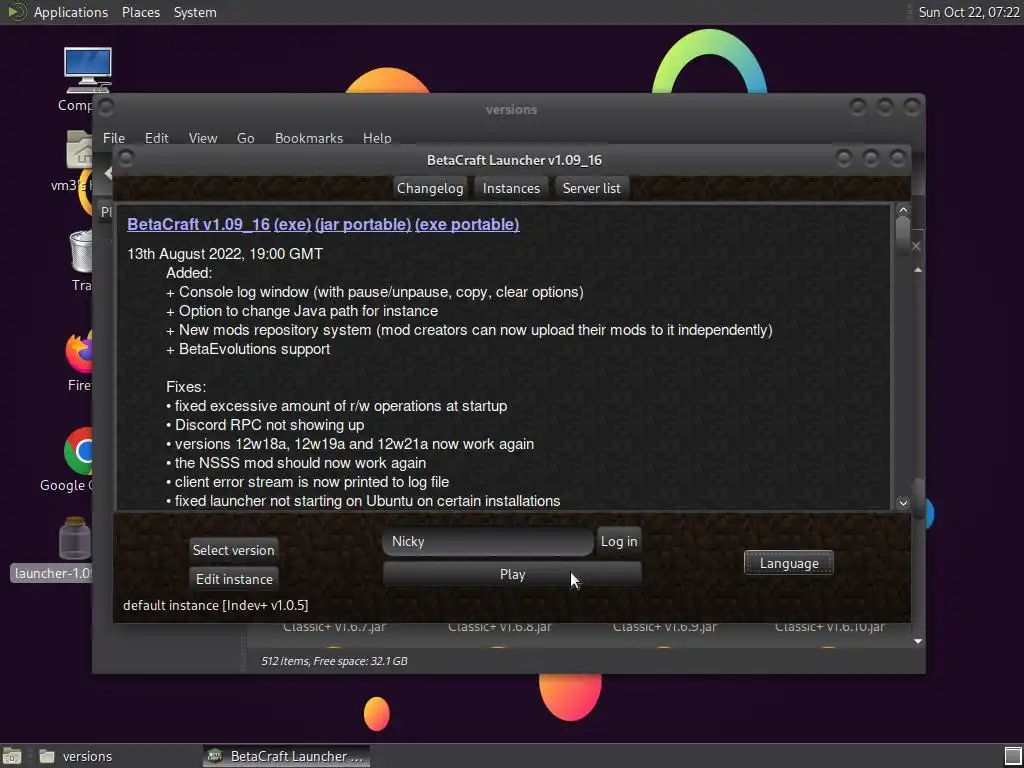This screenshot has width=1024, height=768.
Task: Click the Log in button
Action: pos(619,541)
